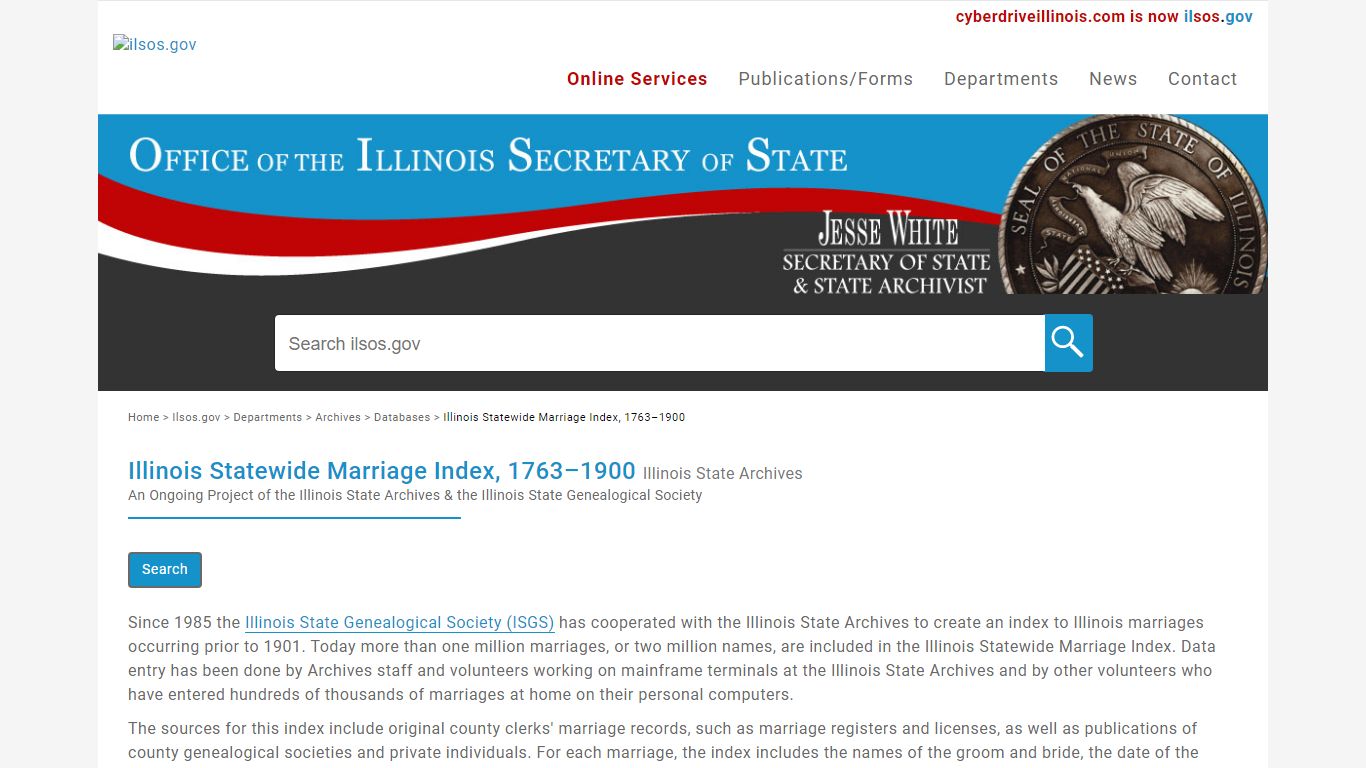The width and height of the screenshot is (1366, 768).
Task: Click breadcrumb text 'Illinois Statewide Marriage Index, 1763–1900'
Action: (x=564, y=417)
